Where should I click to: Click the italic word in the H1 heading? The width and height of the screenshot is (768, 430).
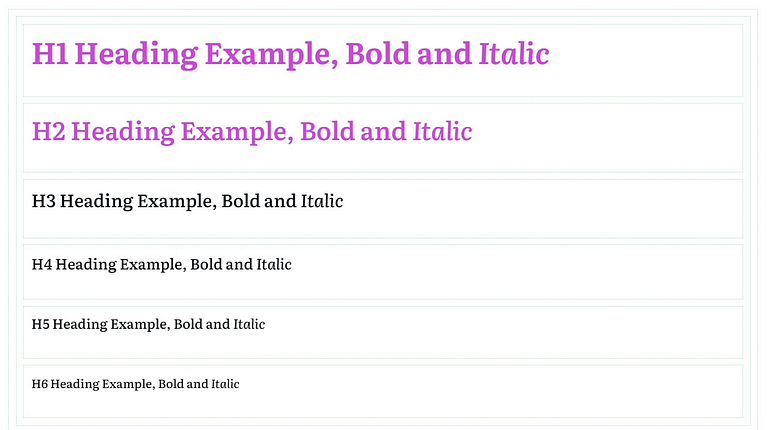513,54
